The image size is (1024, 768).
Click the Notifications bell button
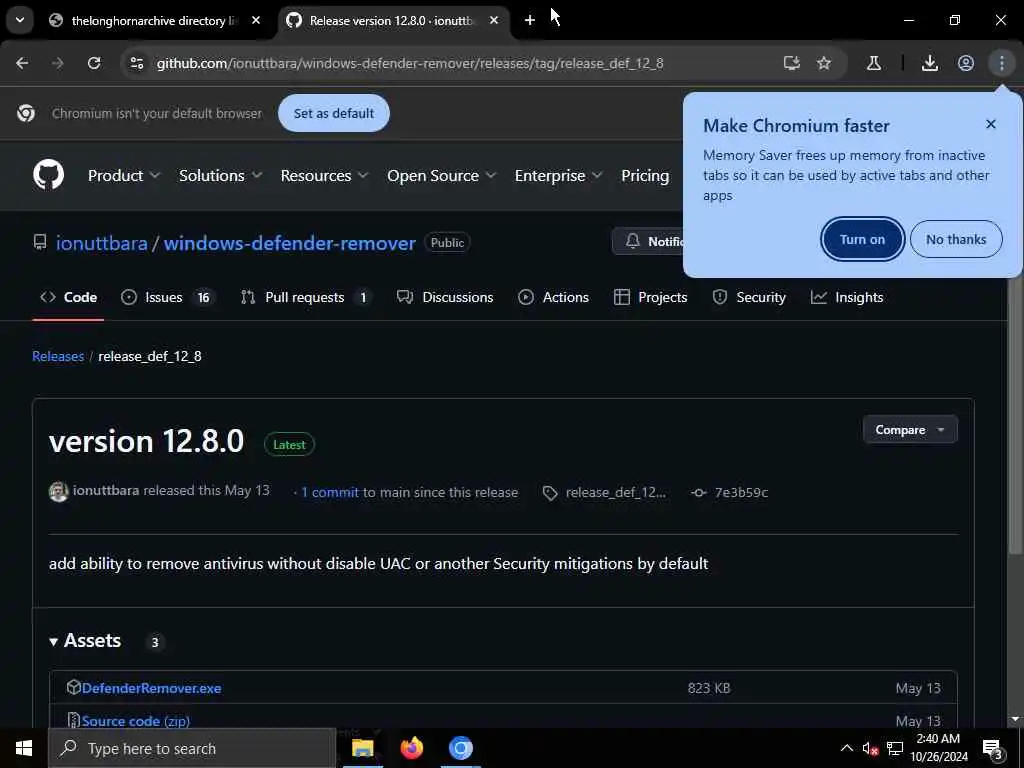(648, 242)
